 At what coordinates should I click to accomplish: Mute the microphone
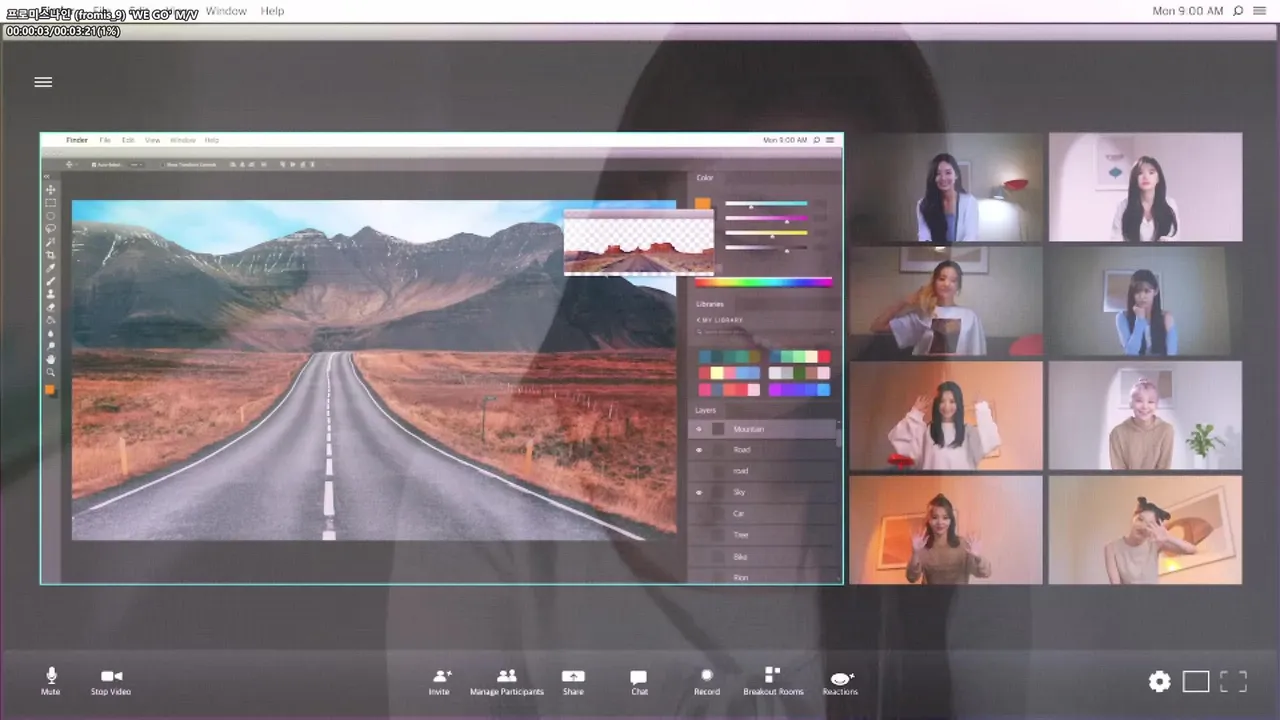point(51,682)
